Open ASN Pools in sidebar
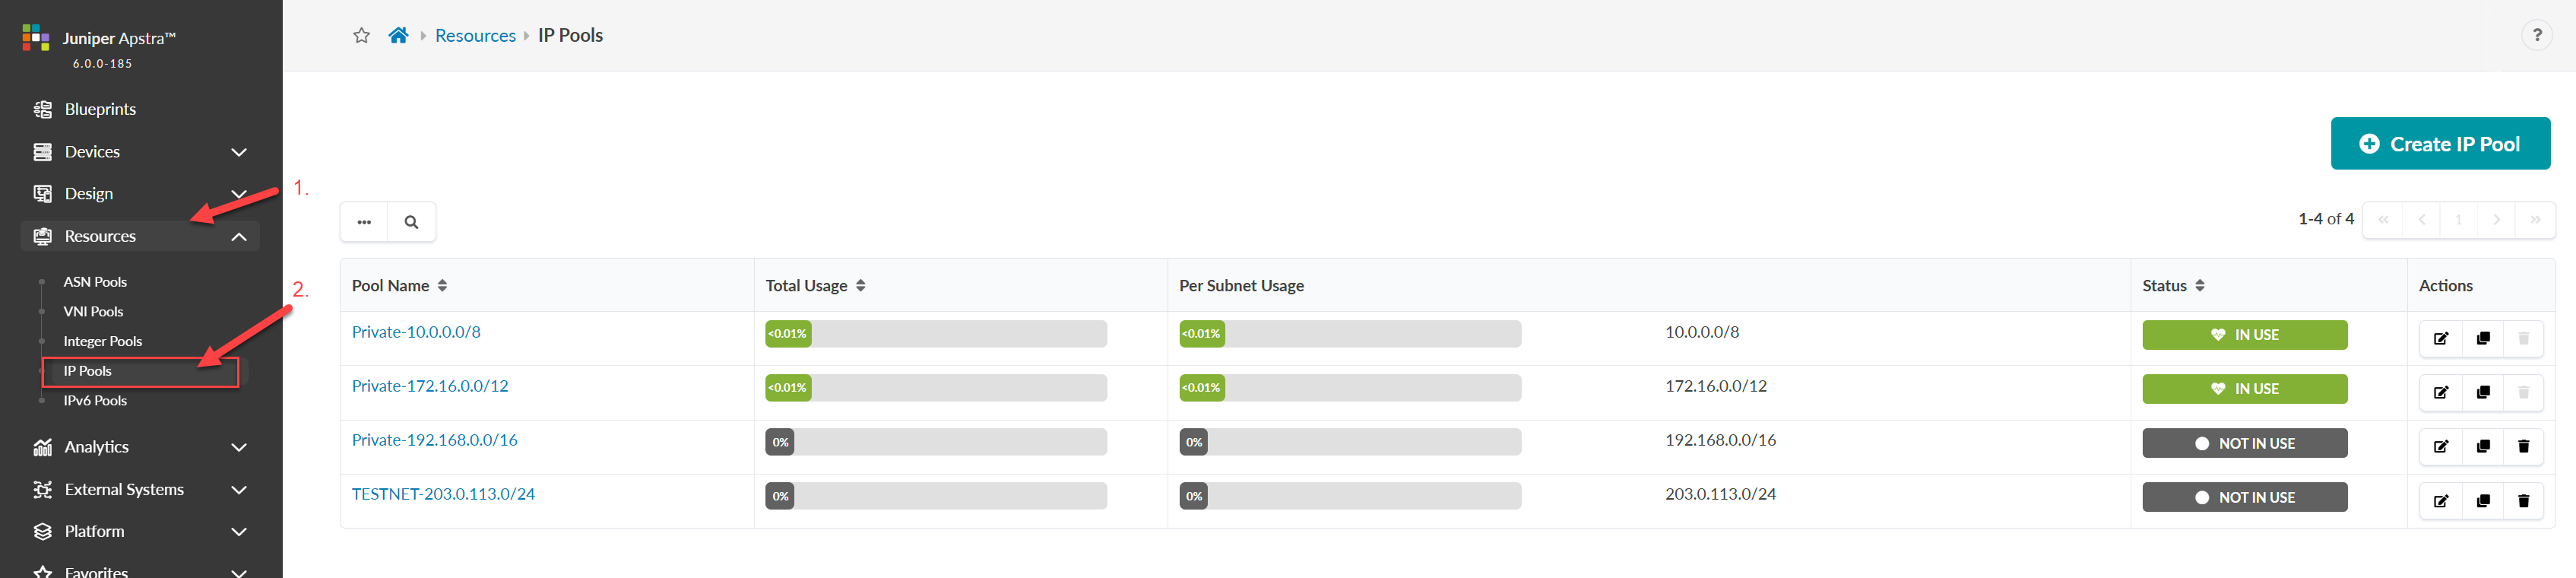2576x578 pixels. click(x=95, y=282)
